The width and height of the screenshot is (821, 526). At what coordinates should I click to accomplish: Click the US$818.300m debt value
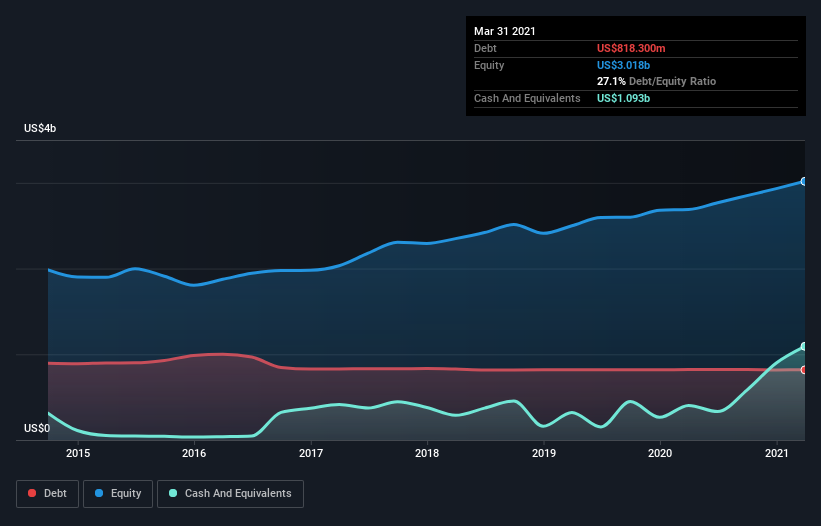click(x=631, y=48)
